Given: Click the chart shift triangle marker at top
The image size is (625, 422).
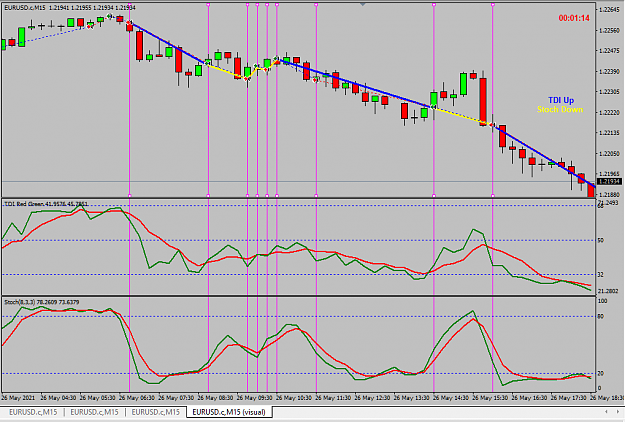Looking at the screenshot, I should point(362,4).
